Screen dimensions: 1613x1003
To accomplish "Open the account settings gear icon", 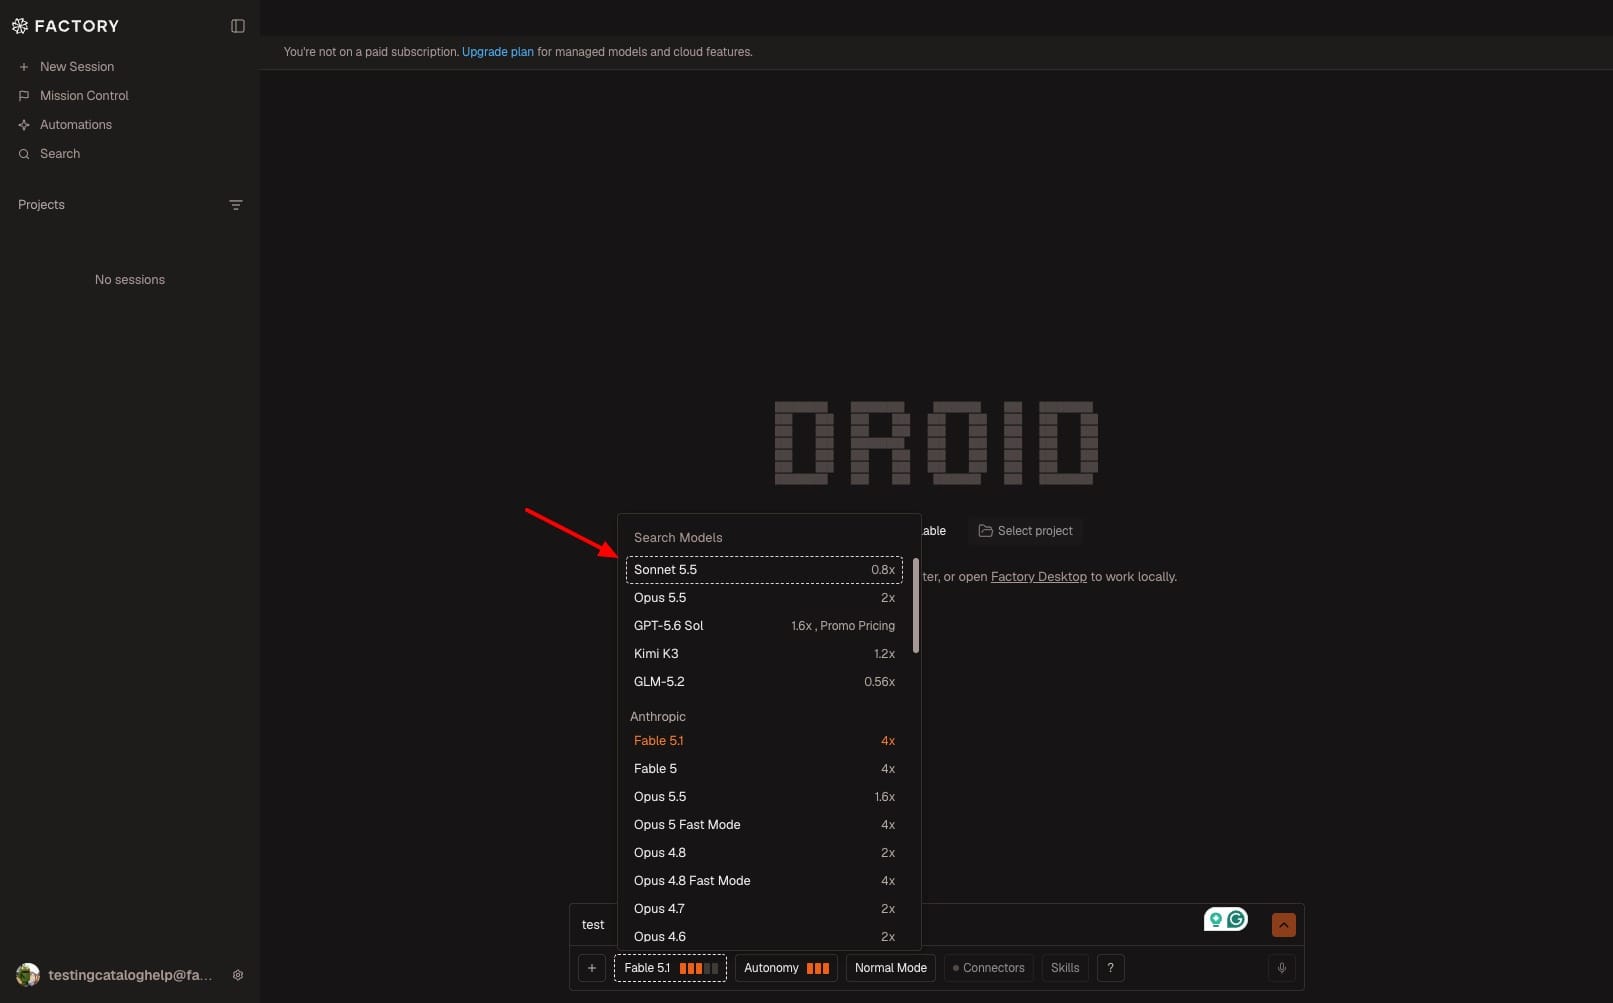I will [238, 975].
